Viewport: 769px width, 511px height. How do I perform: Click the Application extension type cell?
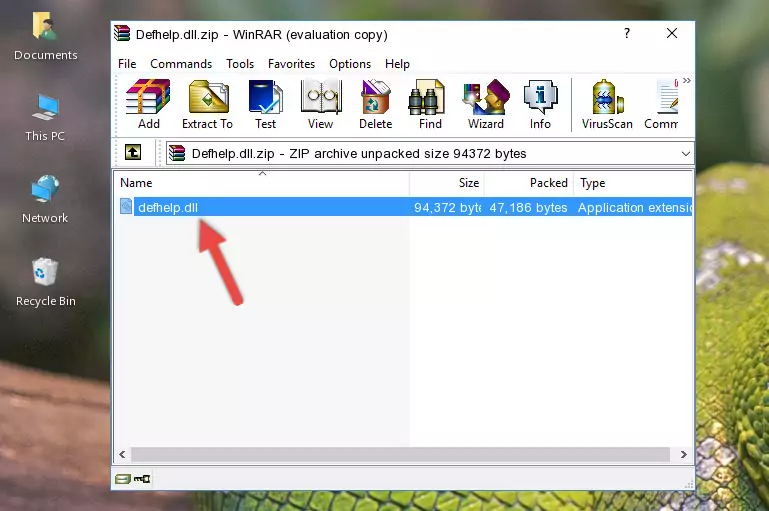pyautogui.click(x=635, y=207)
